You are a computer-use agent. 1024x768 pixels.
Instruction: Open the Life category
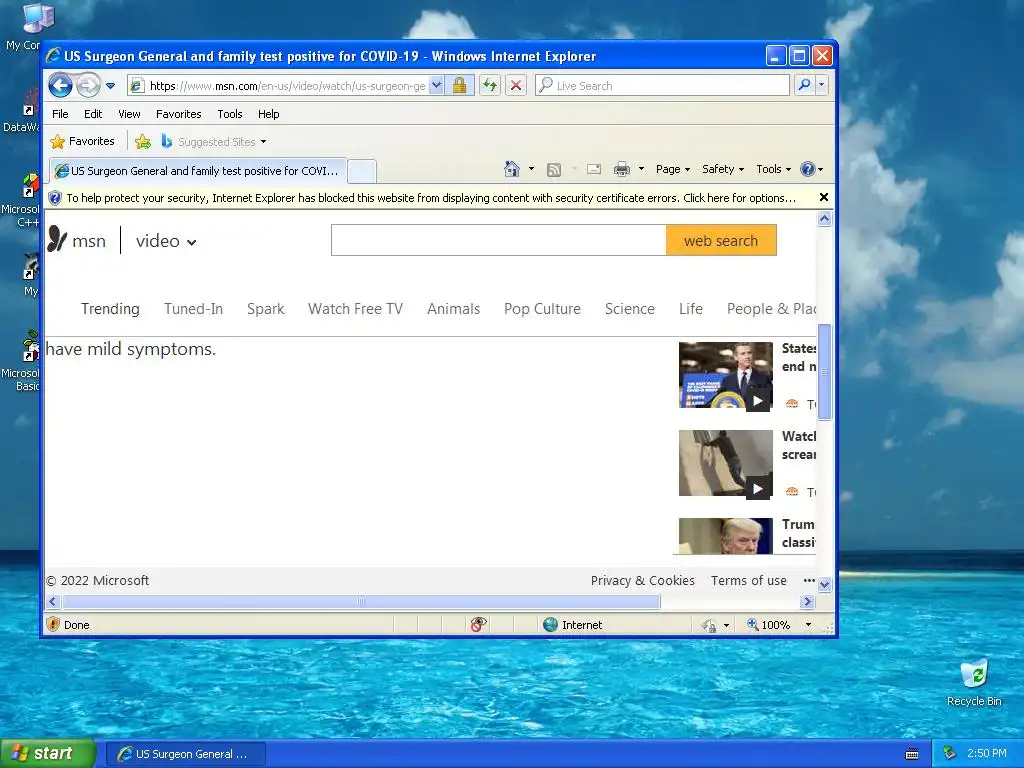pyautogui.click(x=690, y=309)
